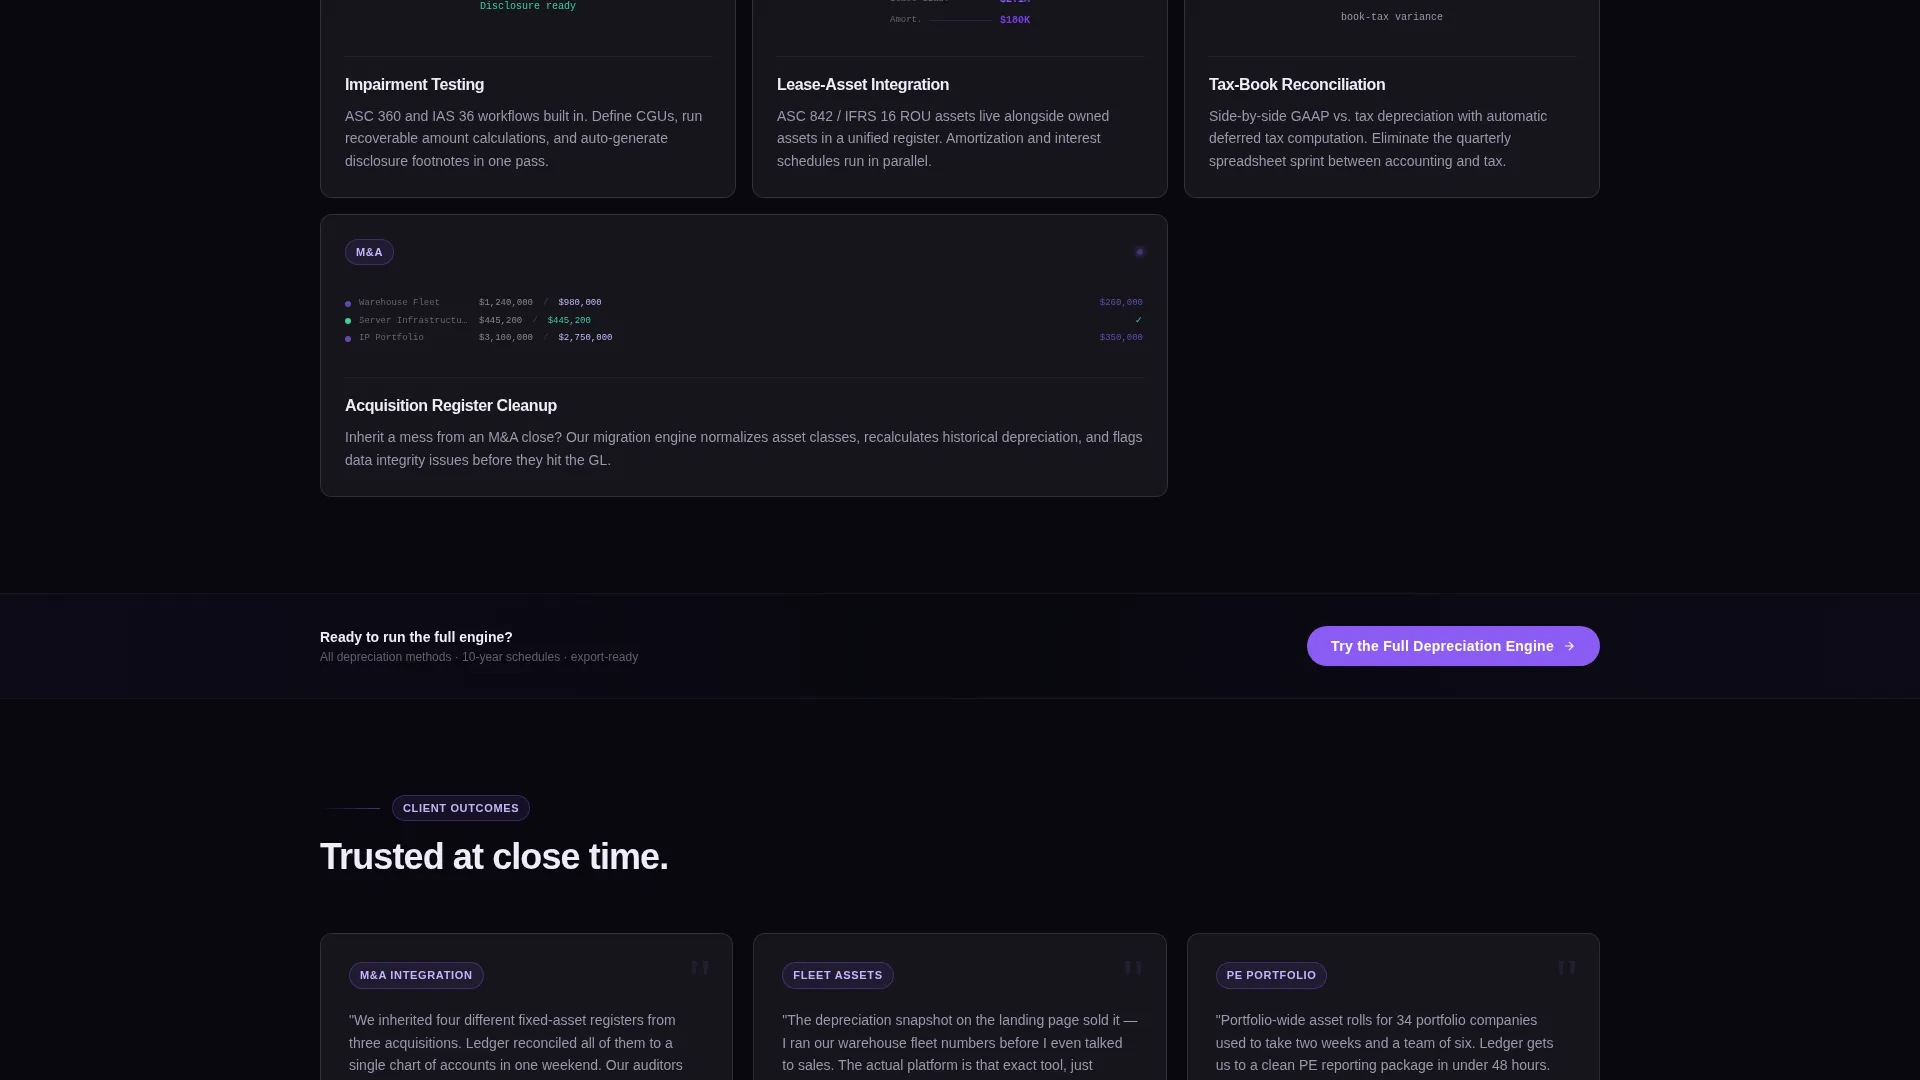
Task: Click quote mark icon on M&A Integration card
Action: tap(700, 969)
